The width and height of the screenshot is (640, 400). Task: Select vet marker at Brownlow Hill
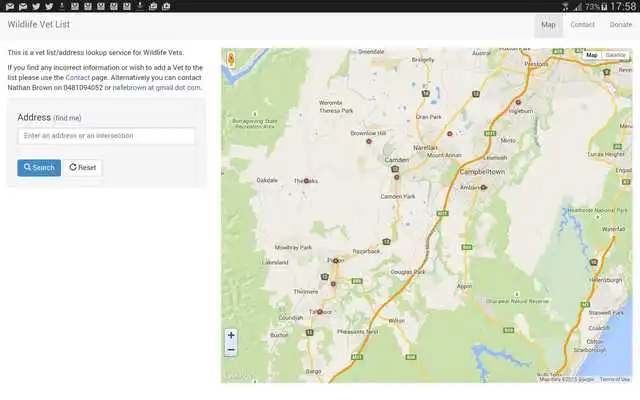coord(369,141)
